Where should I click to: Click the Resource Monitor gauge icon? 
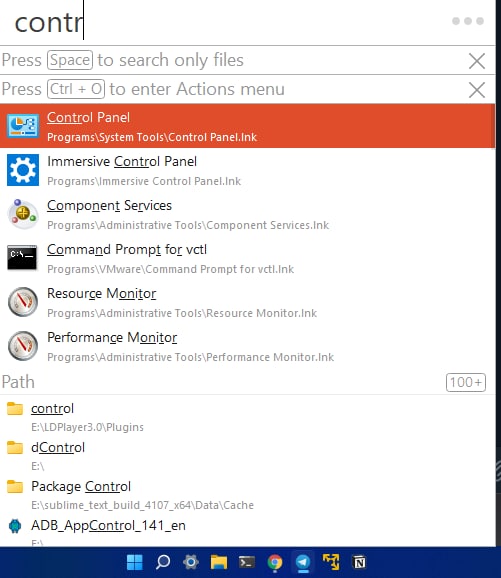[23, 302]
